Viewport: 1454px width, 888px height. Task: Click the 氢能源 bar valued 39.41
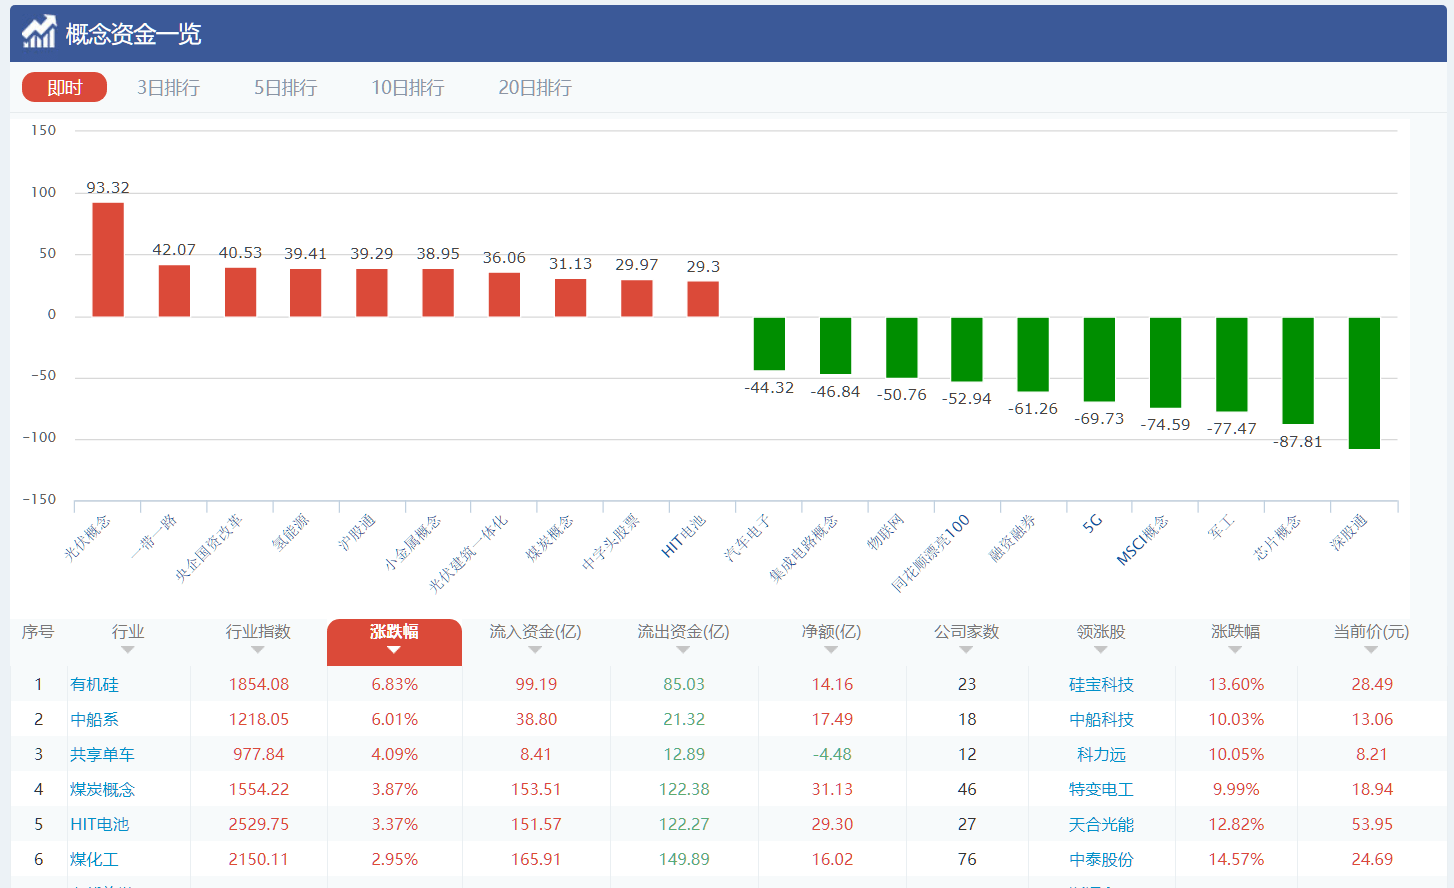click(x=305, y=293)
